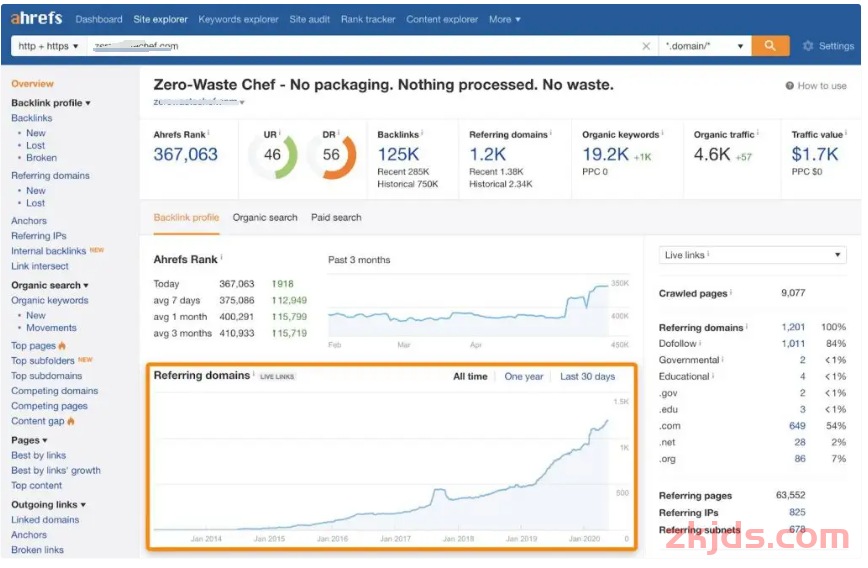The height and width of the screenshot is (568, 868).
Task: Open the Backlinks sidebar link
Action: coord(32,118)
